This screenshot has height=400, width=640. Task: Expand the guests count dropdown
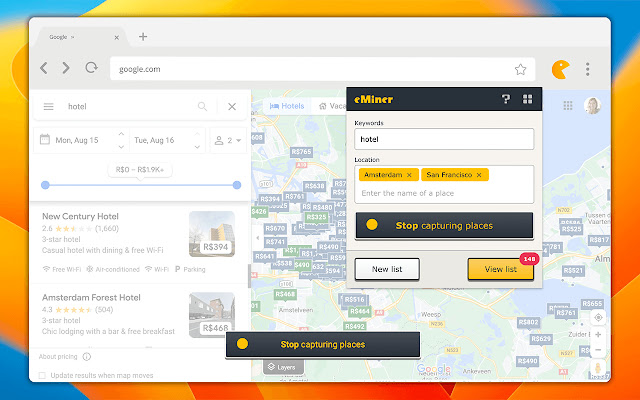228,140
